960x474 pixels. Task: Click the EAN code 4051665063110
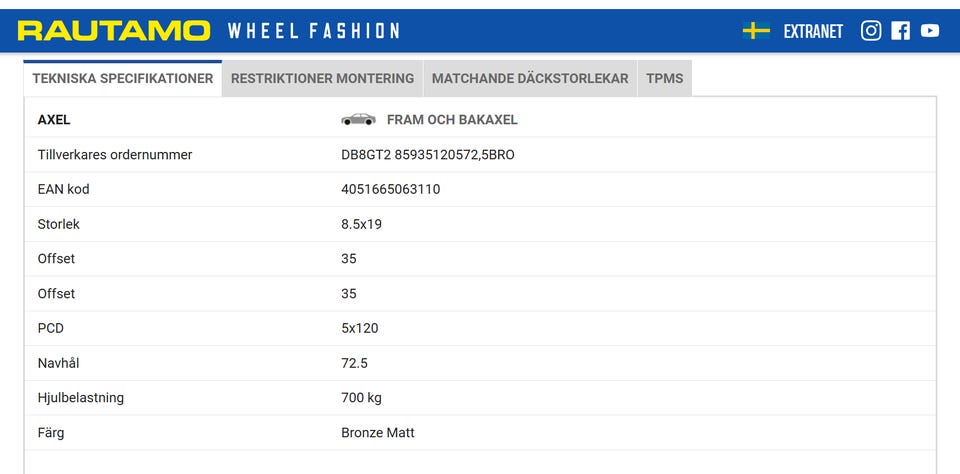(x=390, y=189)
